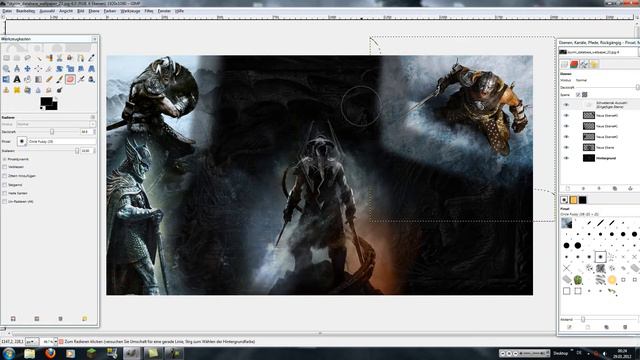This screenshot has height=360, width=640.
Task: Click the Circle Fuzzy brush name field
Action: point(62,141)
